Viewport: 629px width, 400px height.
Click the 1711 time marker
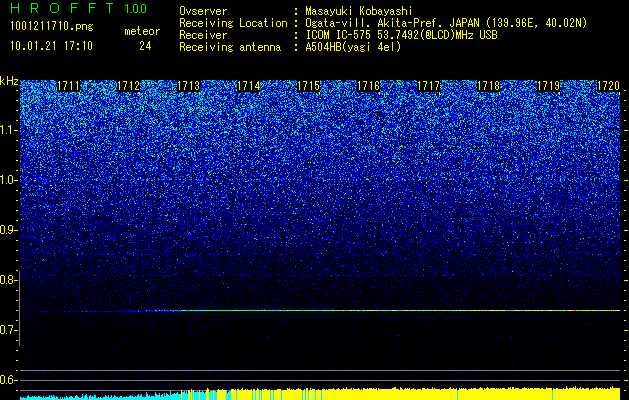69,86
